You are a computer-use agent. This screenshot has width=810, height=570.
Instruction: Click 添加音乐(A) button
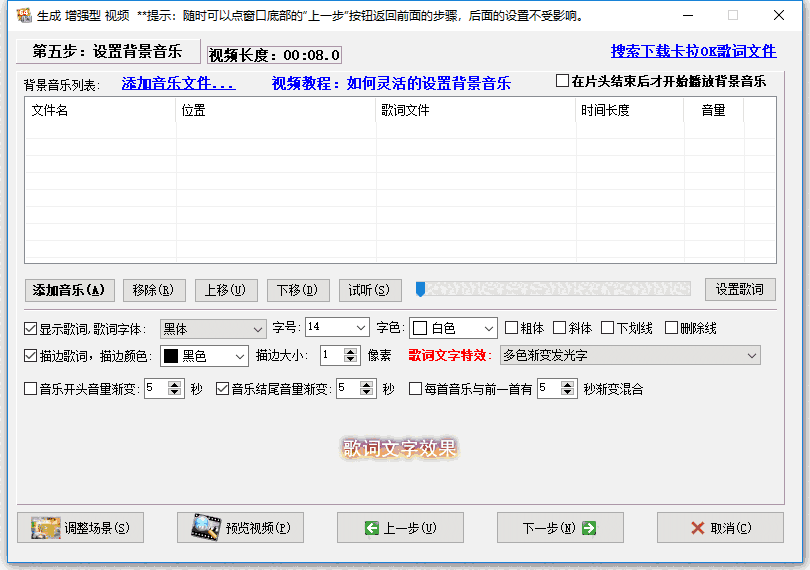click(70, 290)
